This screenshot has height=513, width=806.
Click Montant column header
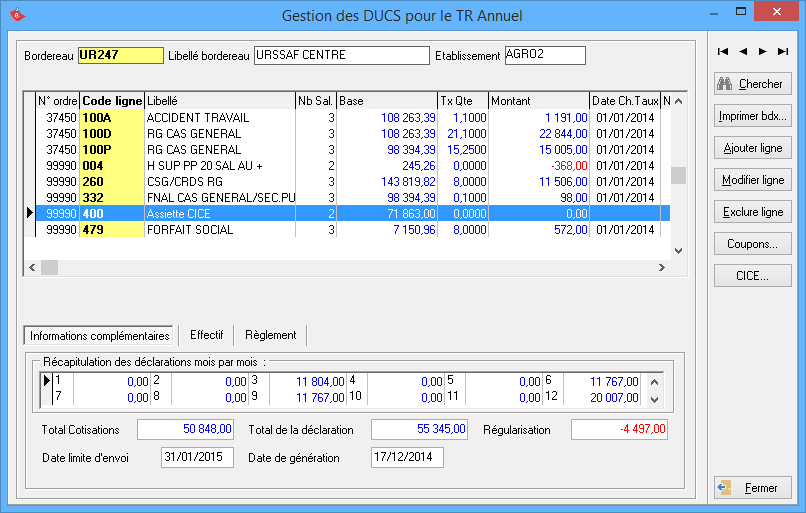coord(539,101)
